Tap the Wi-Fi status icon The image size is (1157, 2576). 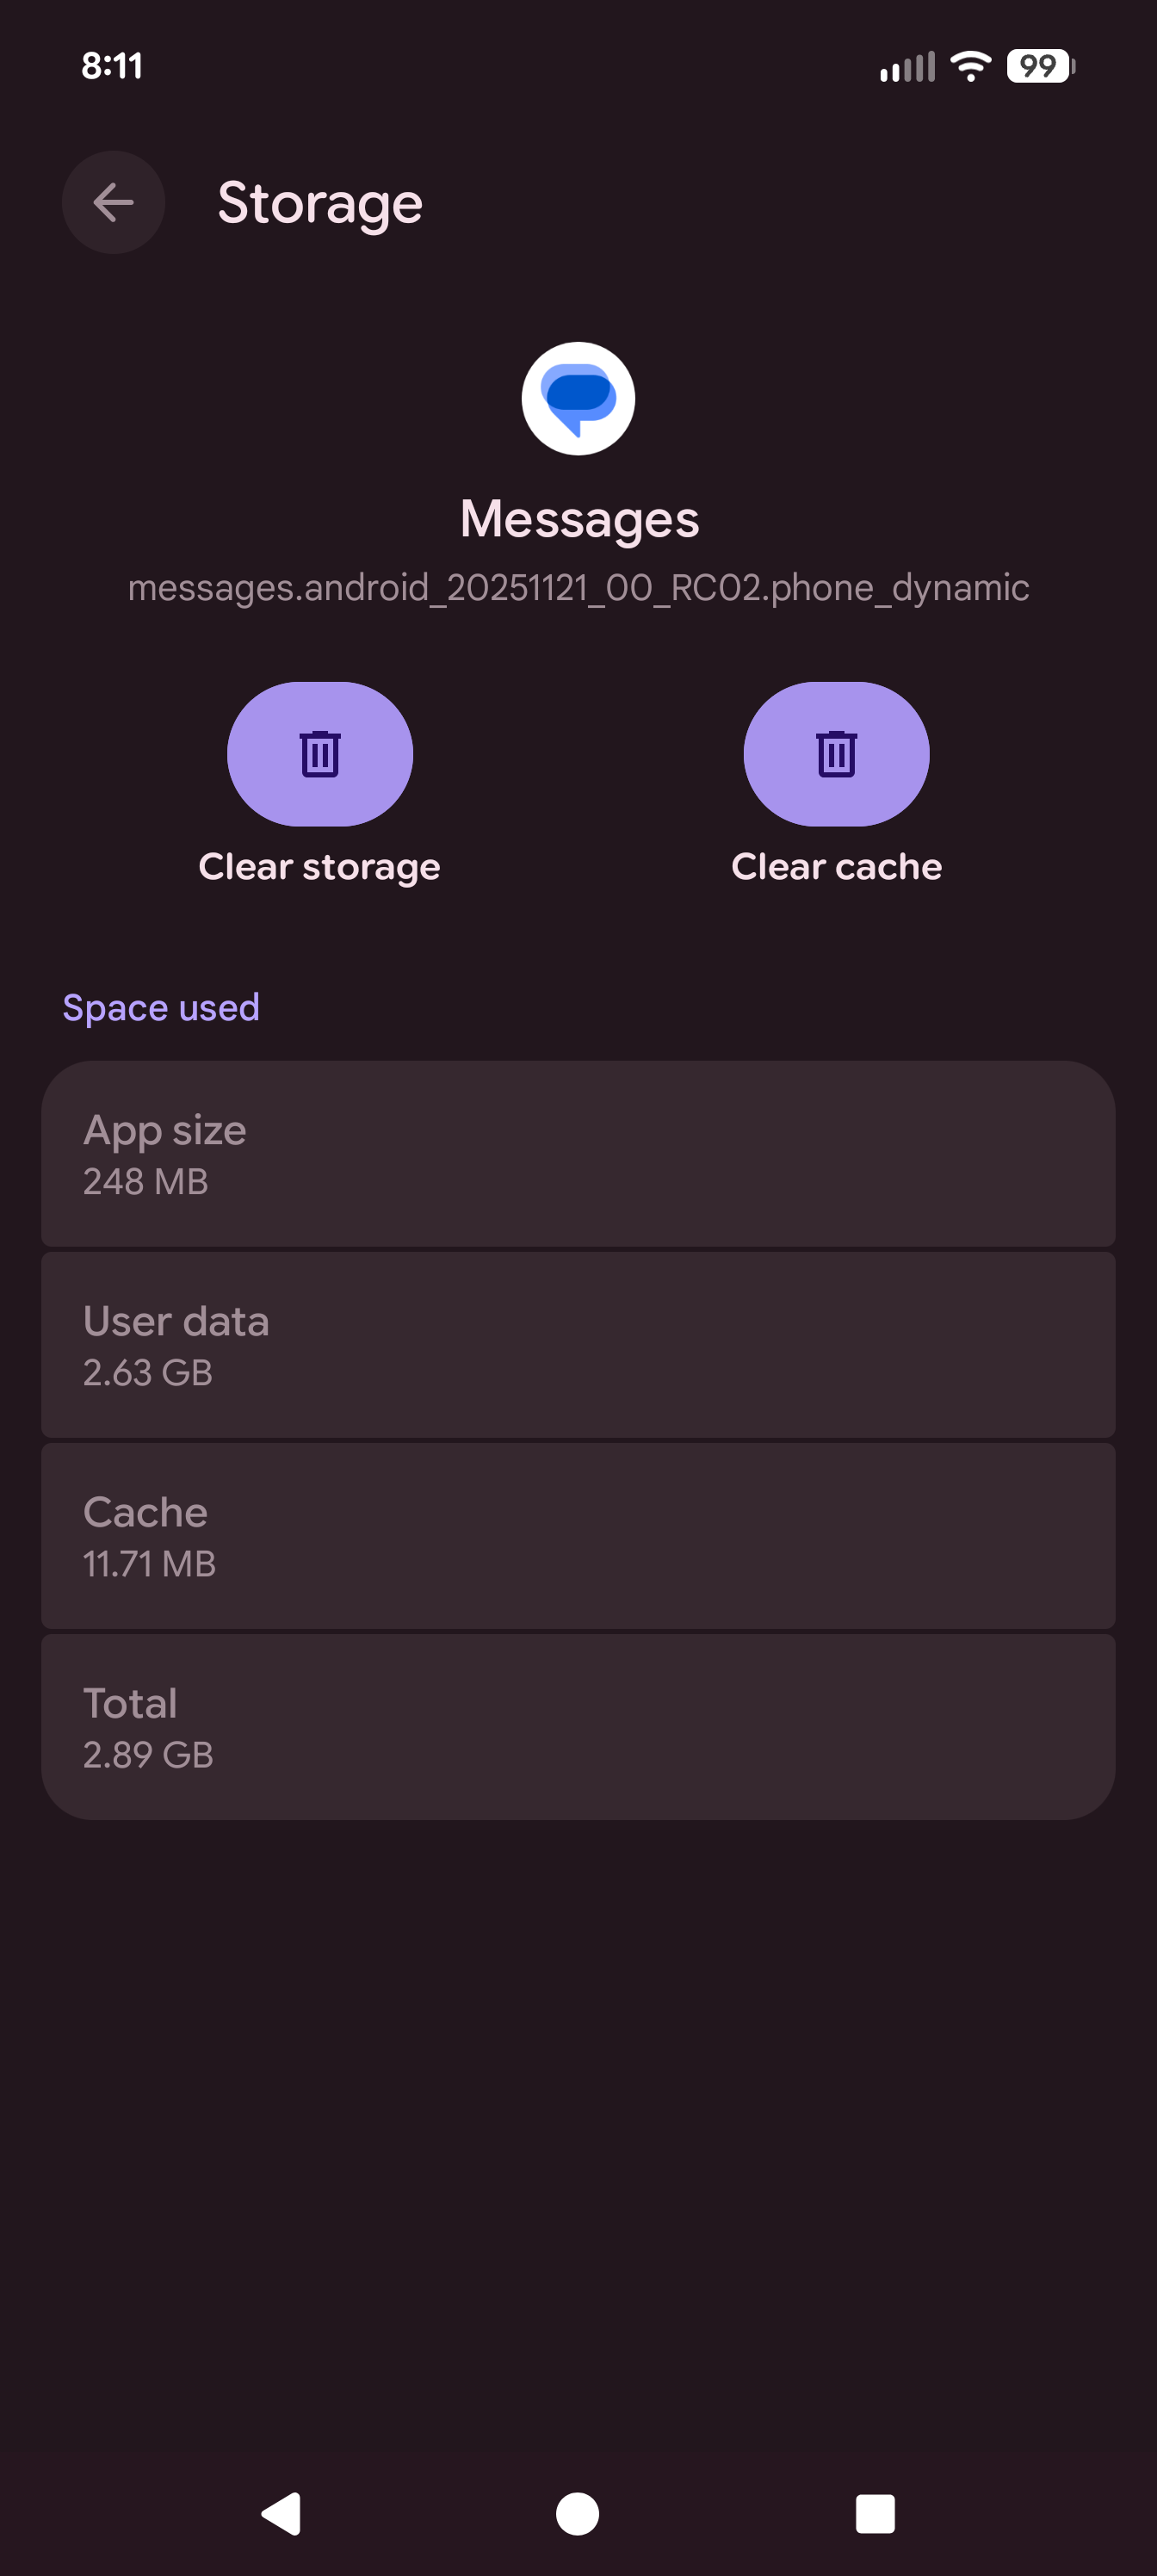pyautogui.click(x=970, y=66)
